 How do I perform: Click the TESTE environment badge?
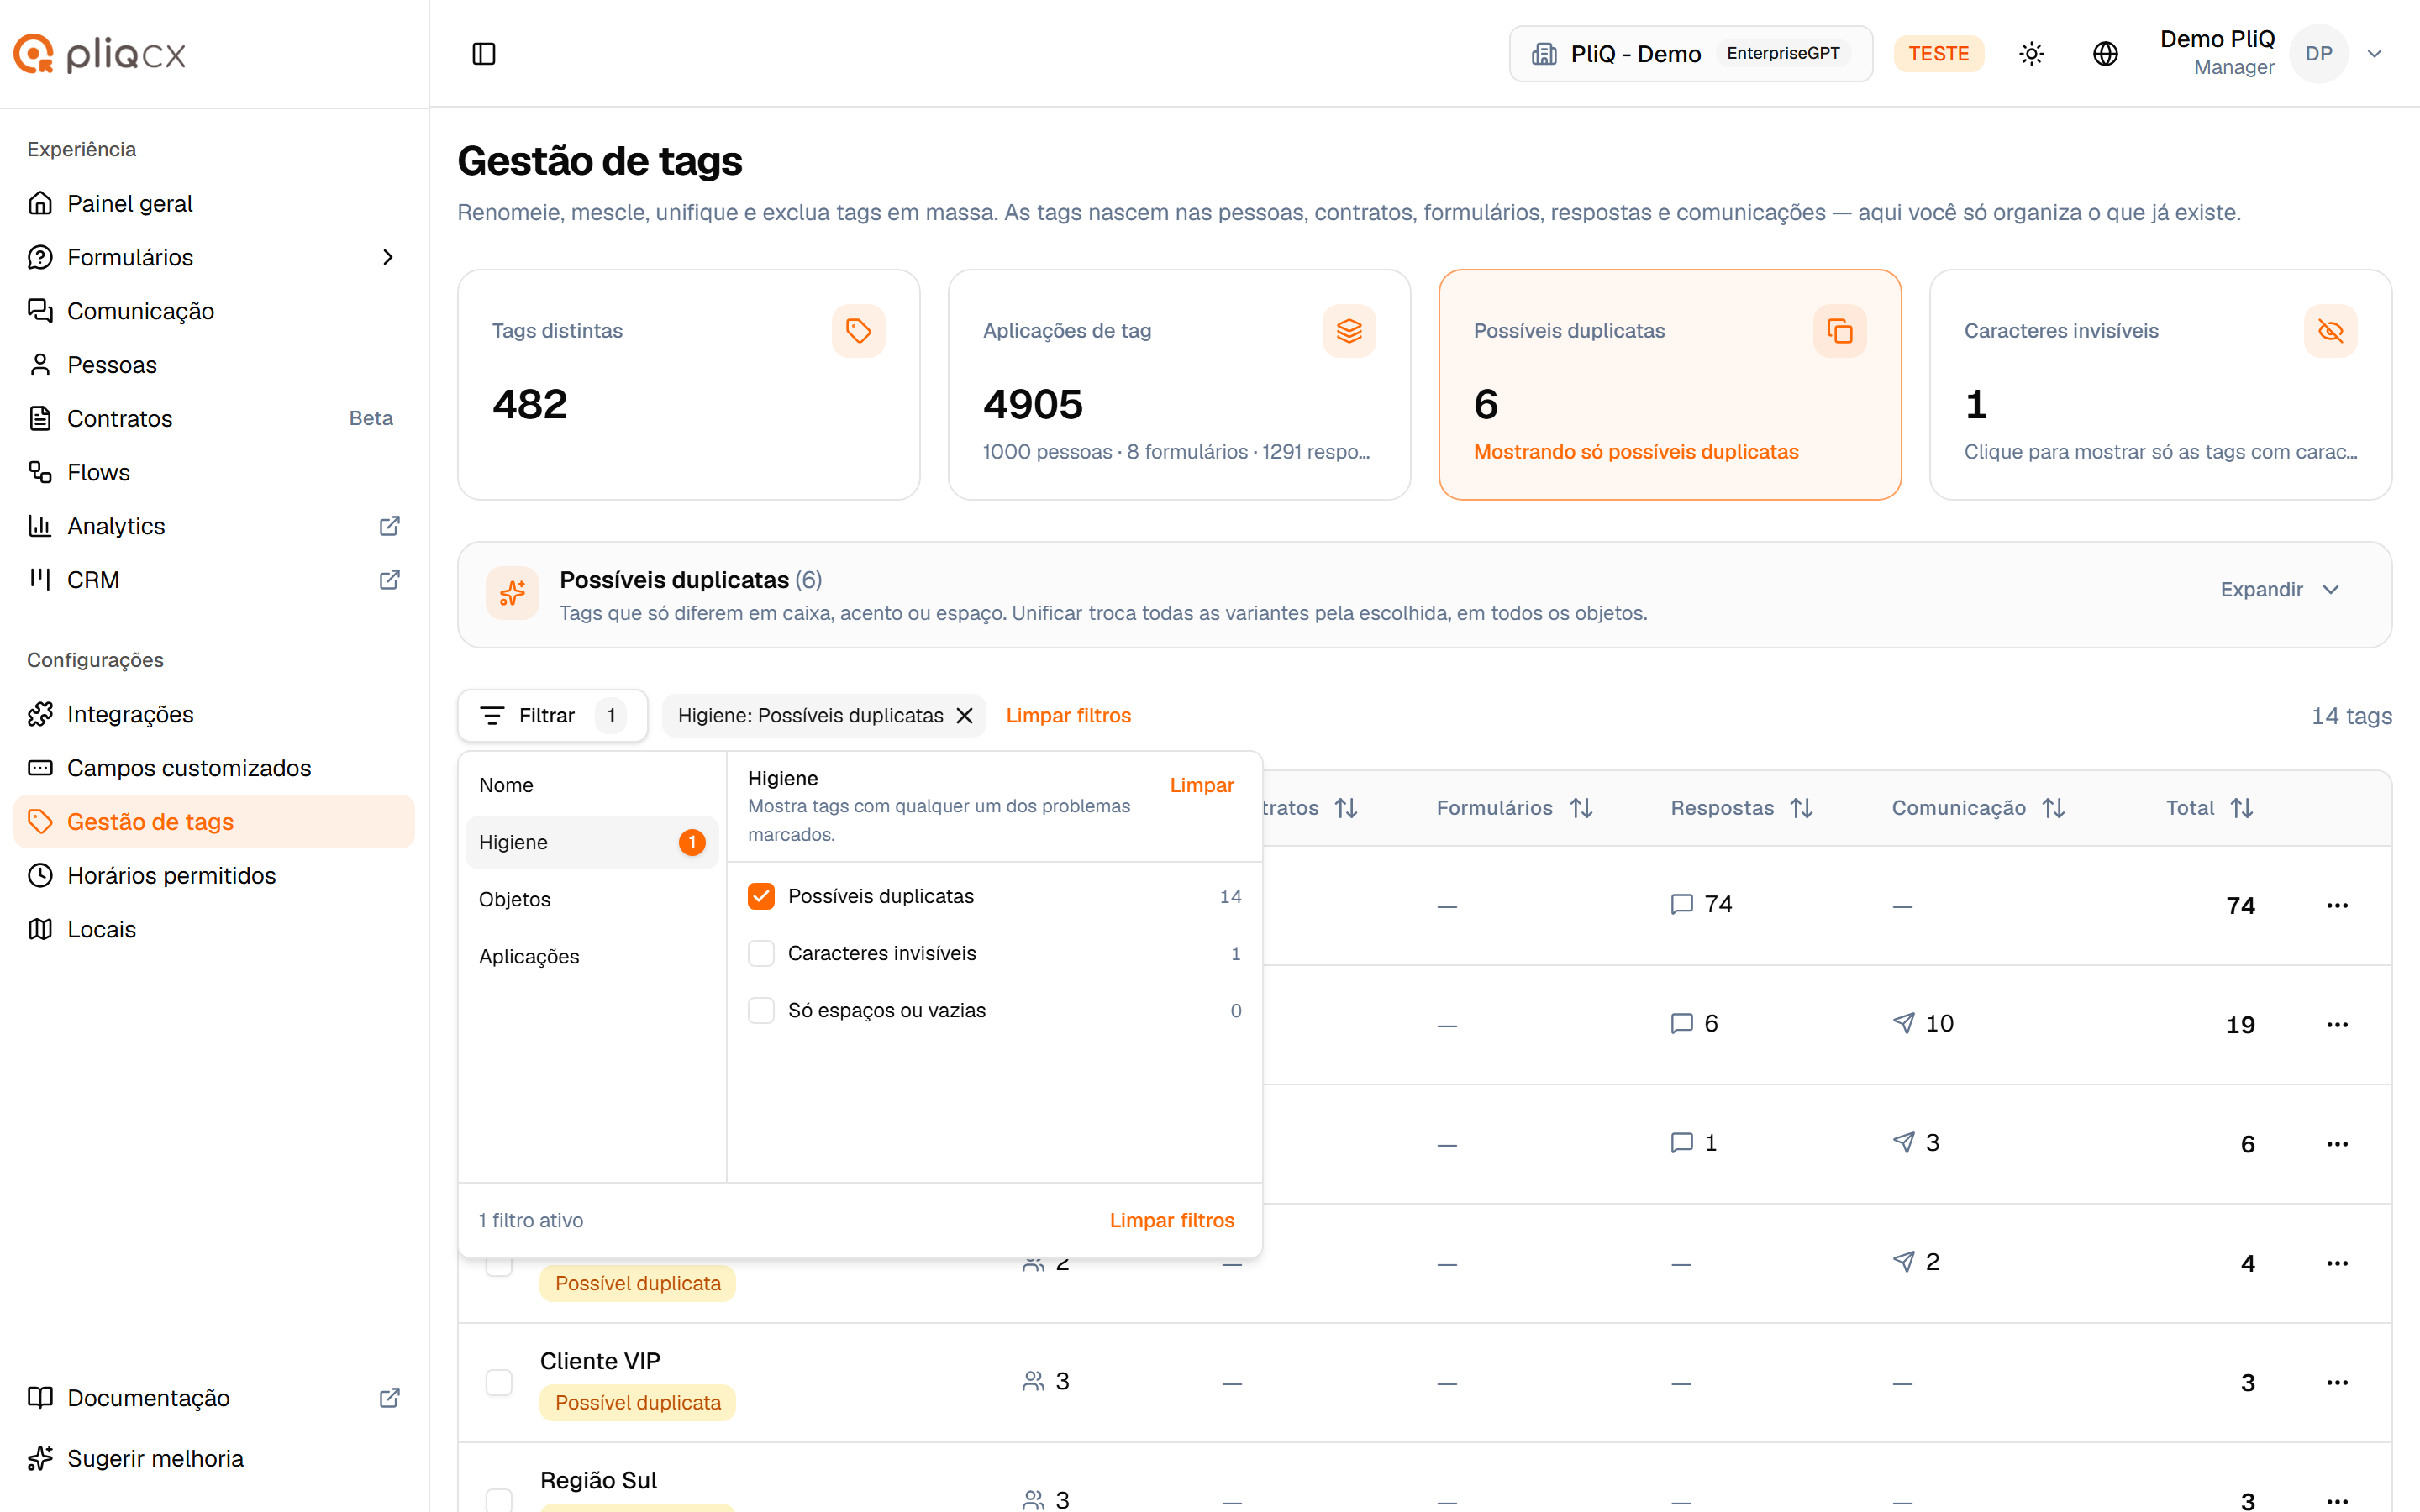click(1938, 54)
